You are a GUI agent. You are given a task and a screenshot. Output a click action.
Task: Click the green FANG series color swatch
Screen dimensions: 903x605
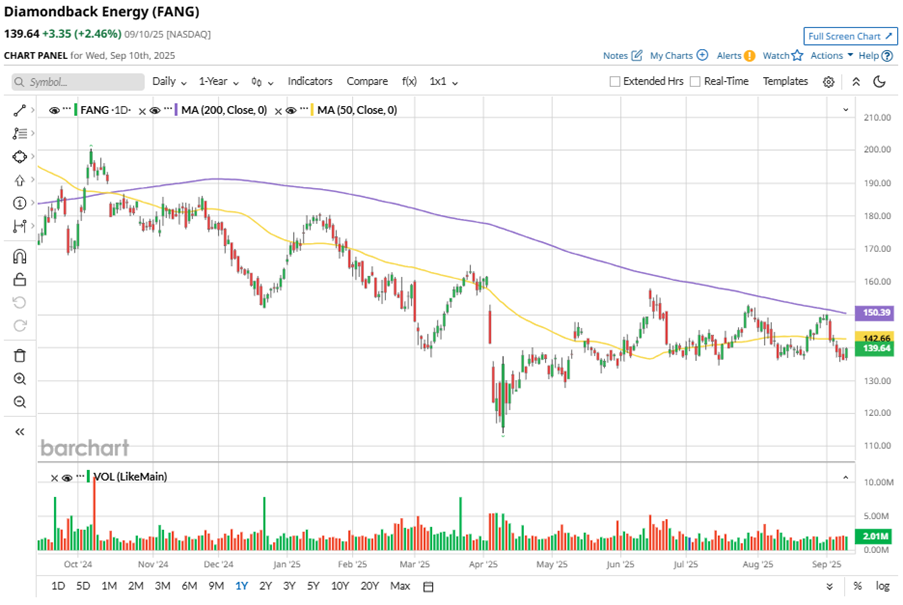pos(75,109)
